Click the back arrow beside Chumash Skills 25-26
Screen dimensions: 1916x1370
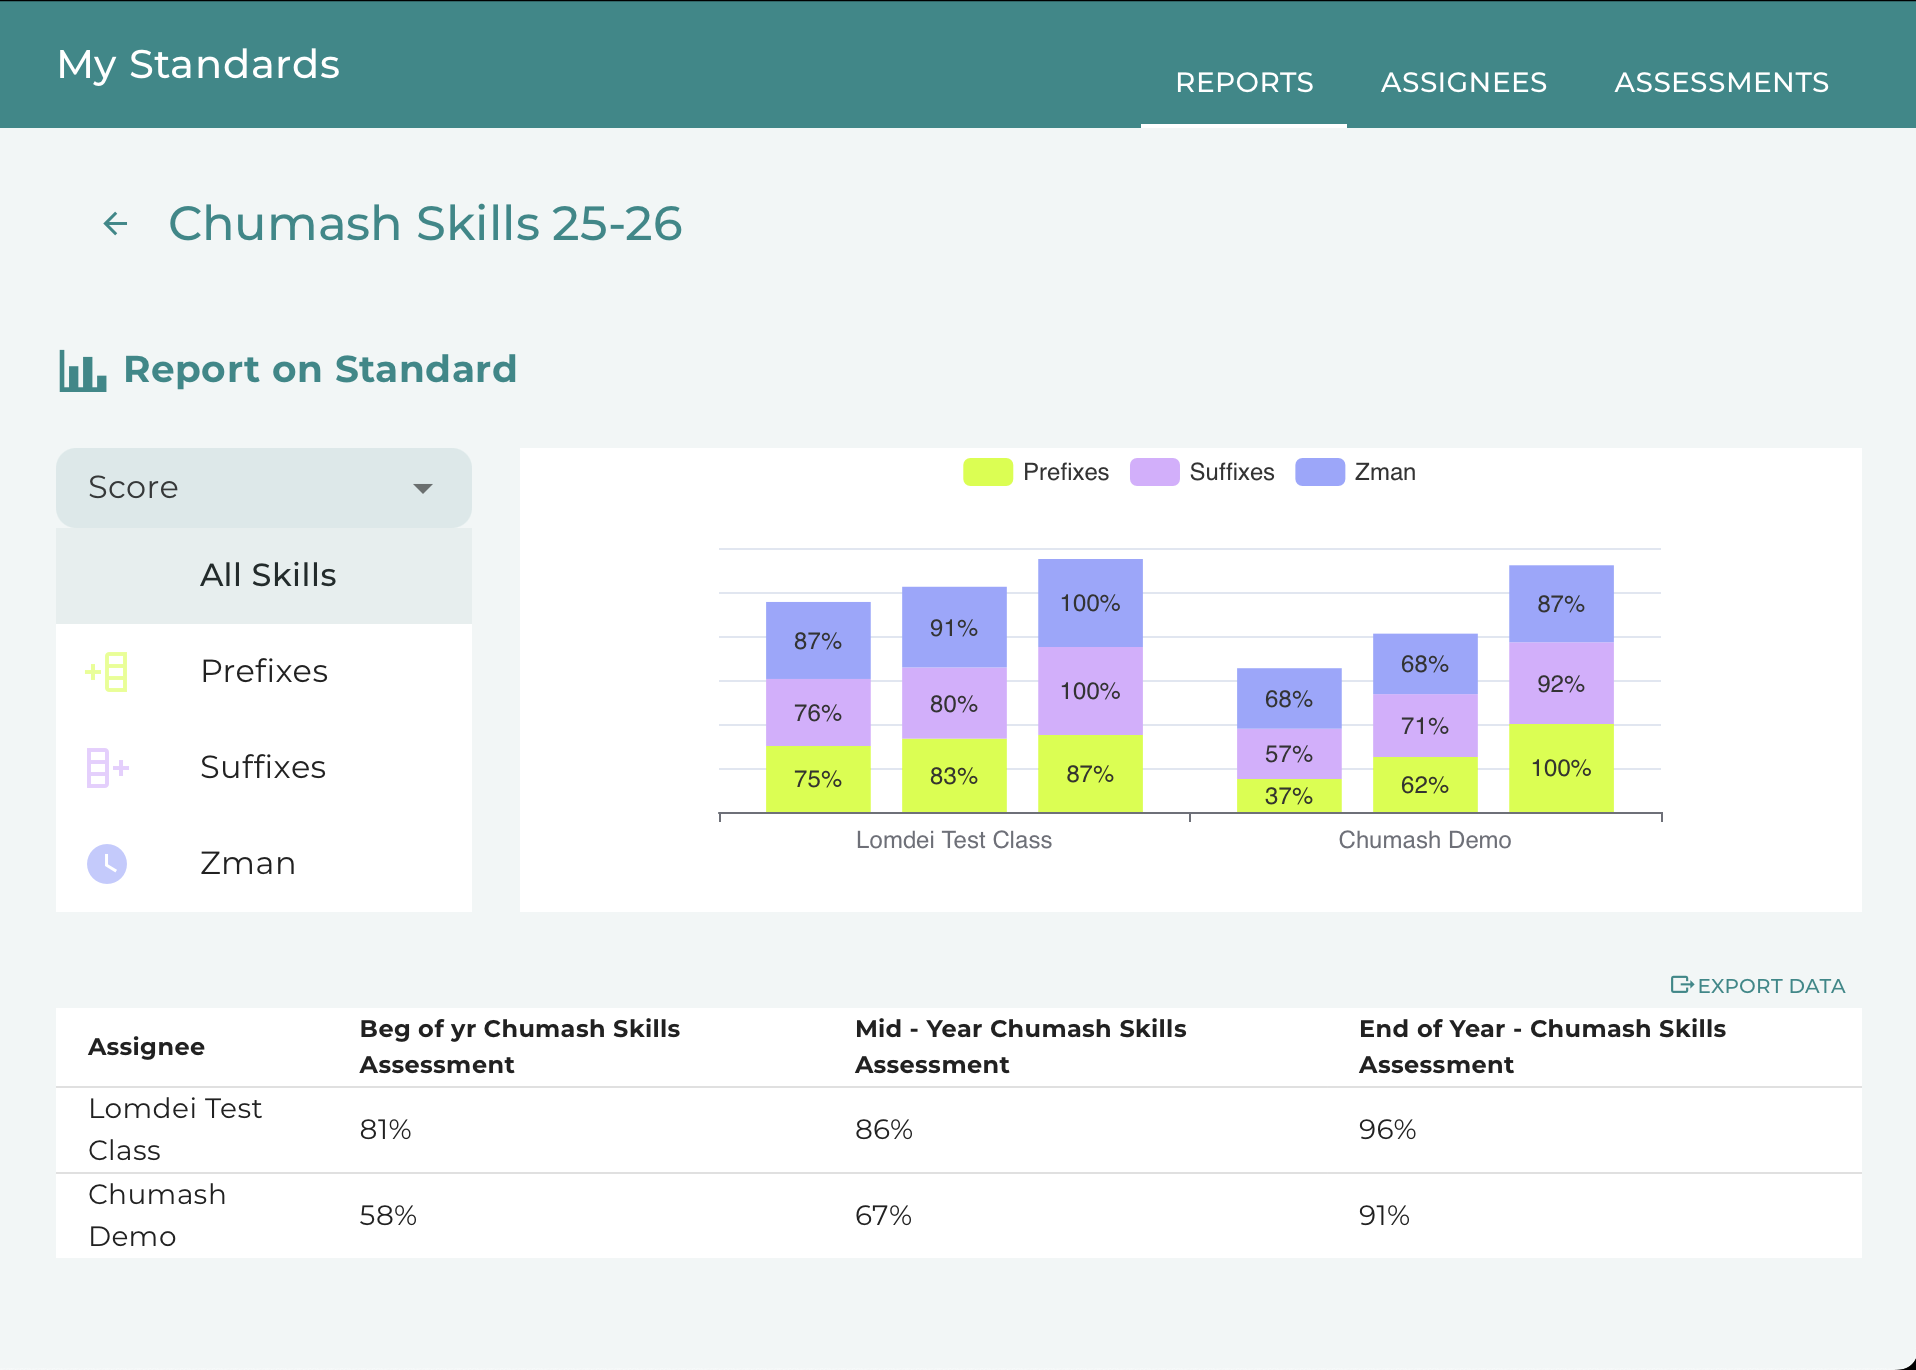pos(116,224)
